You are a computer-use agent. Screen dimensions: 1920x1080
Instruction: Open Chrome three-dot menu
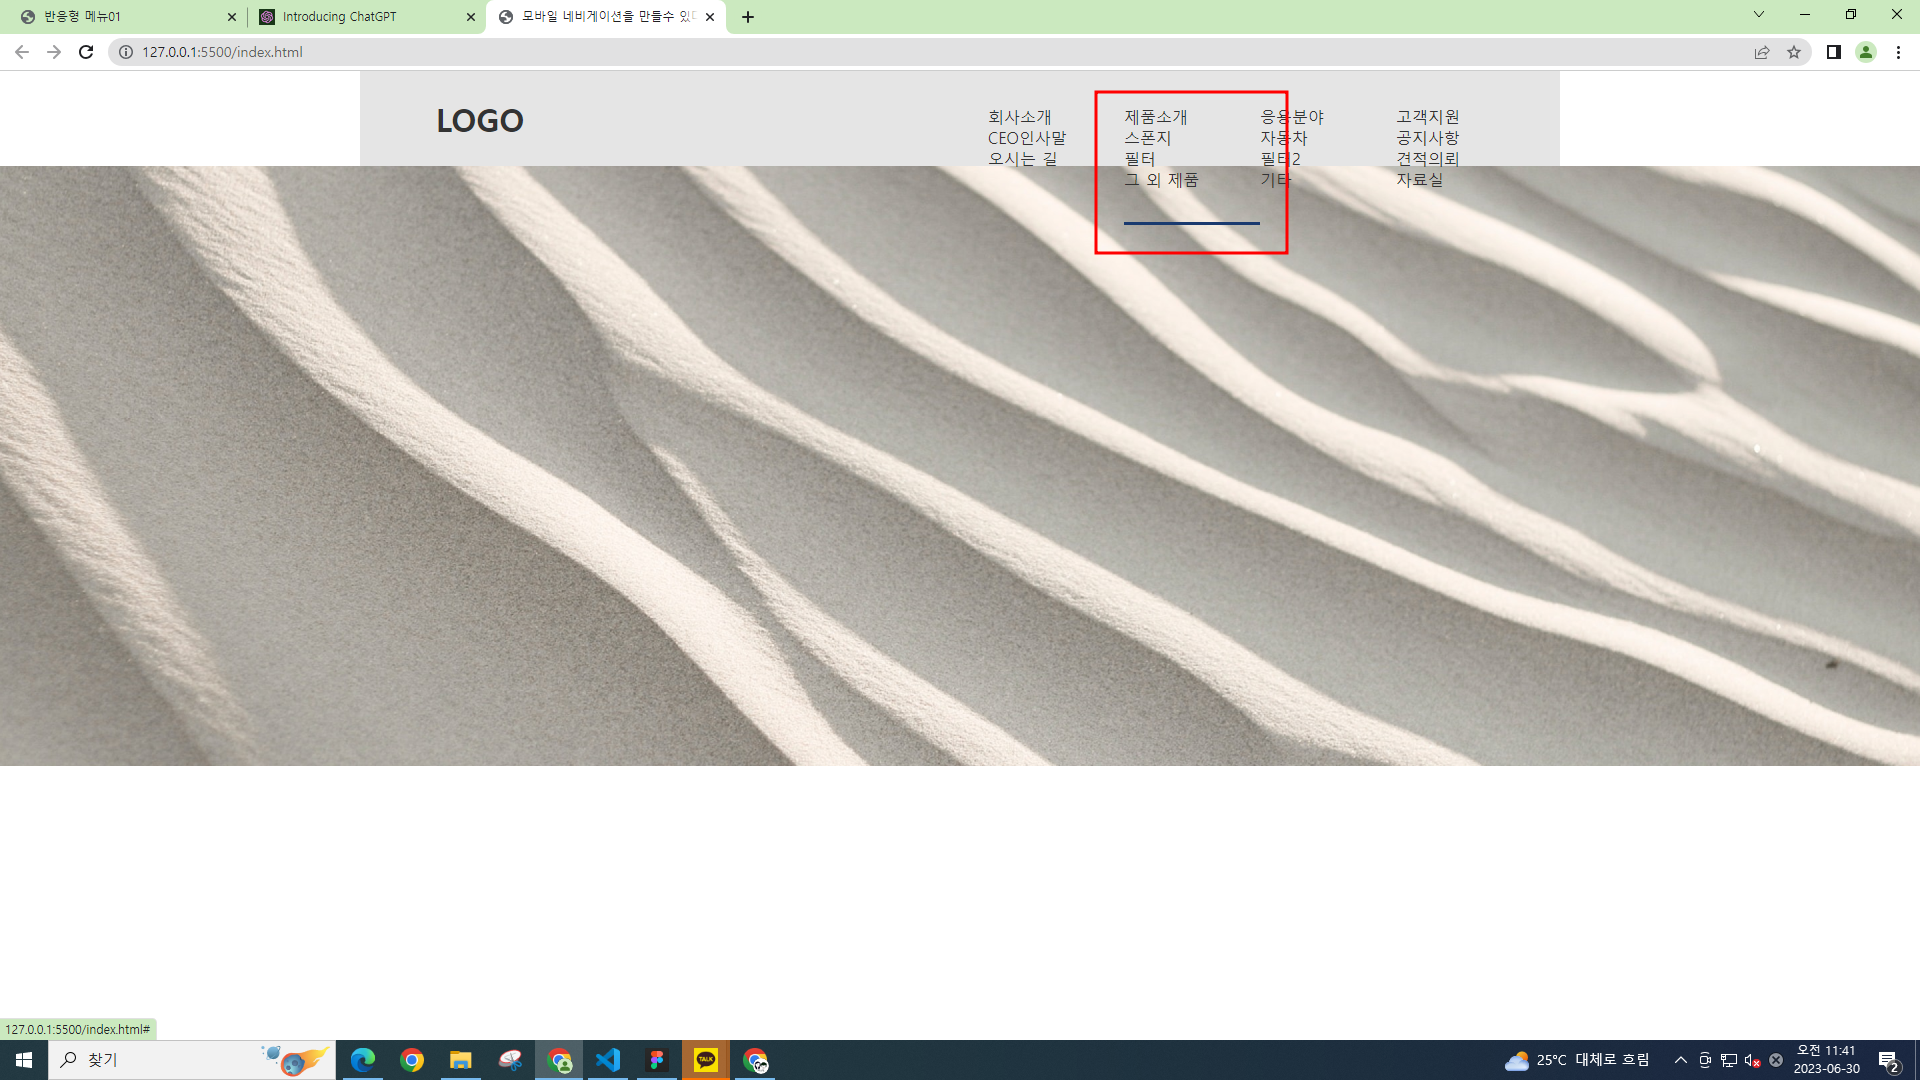tap(1898, 52)
